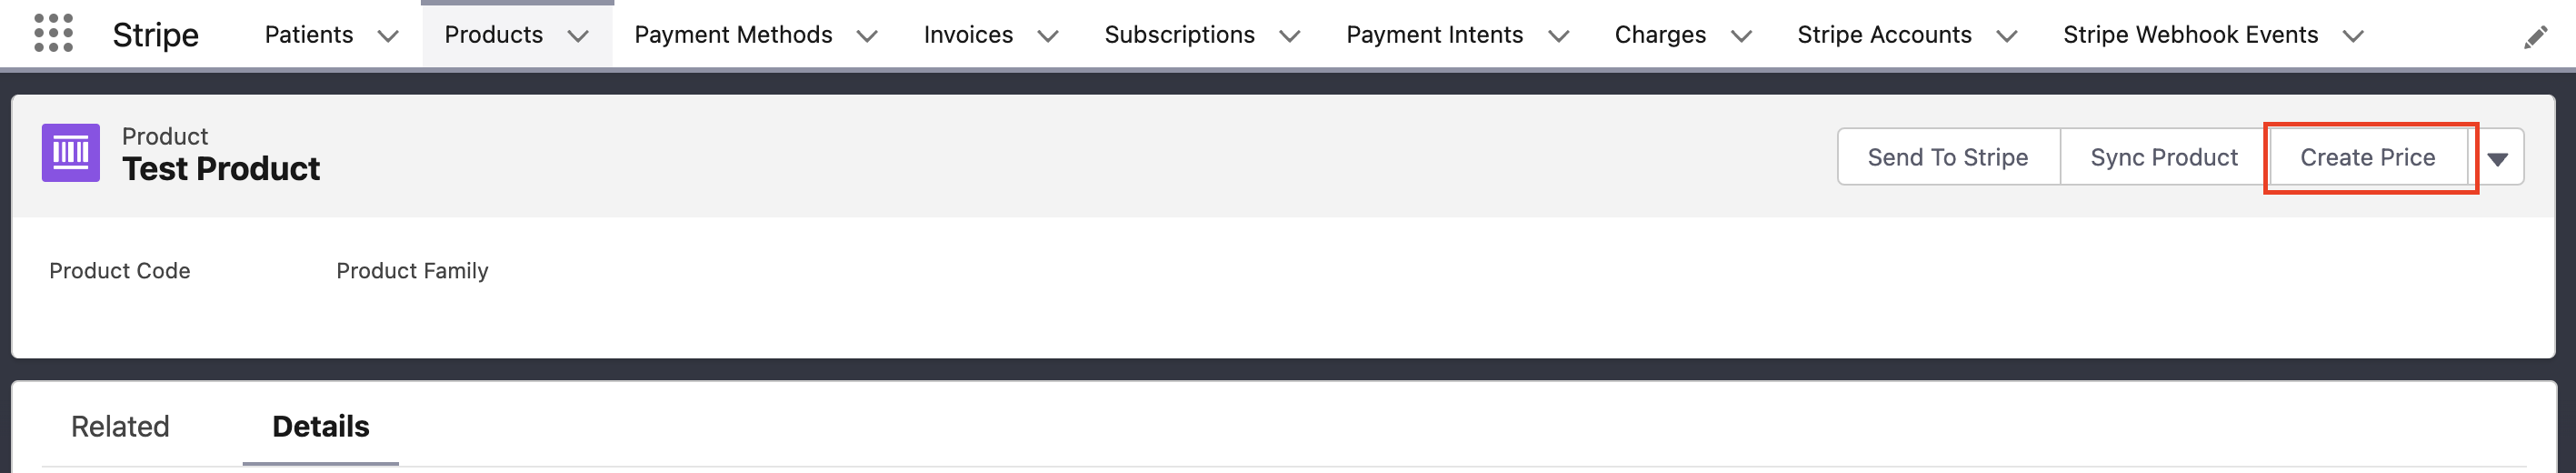Expand the Patients tab dropdown chevron
Image resolution: width=2576 pixels, height=473 pixels.
click(388, 37)
